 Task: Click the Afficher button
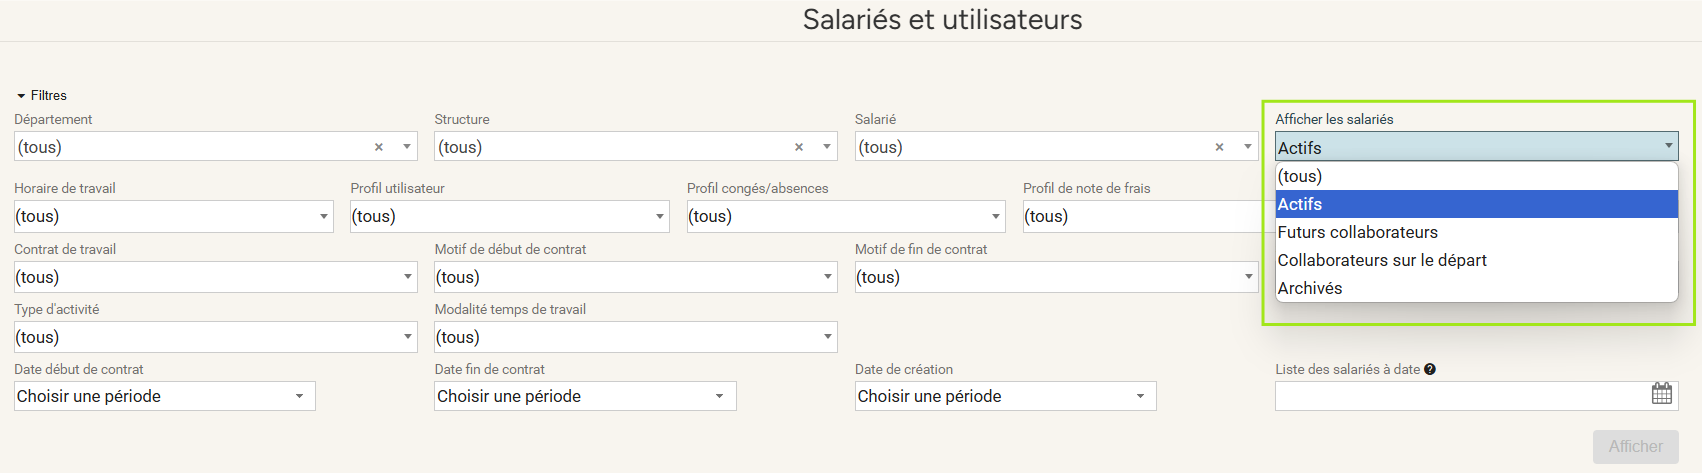1635,447
